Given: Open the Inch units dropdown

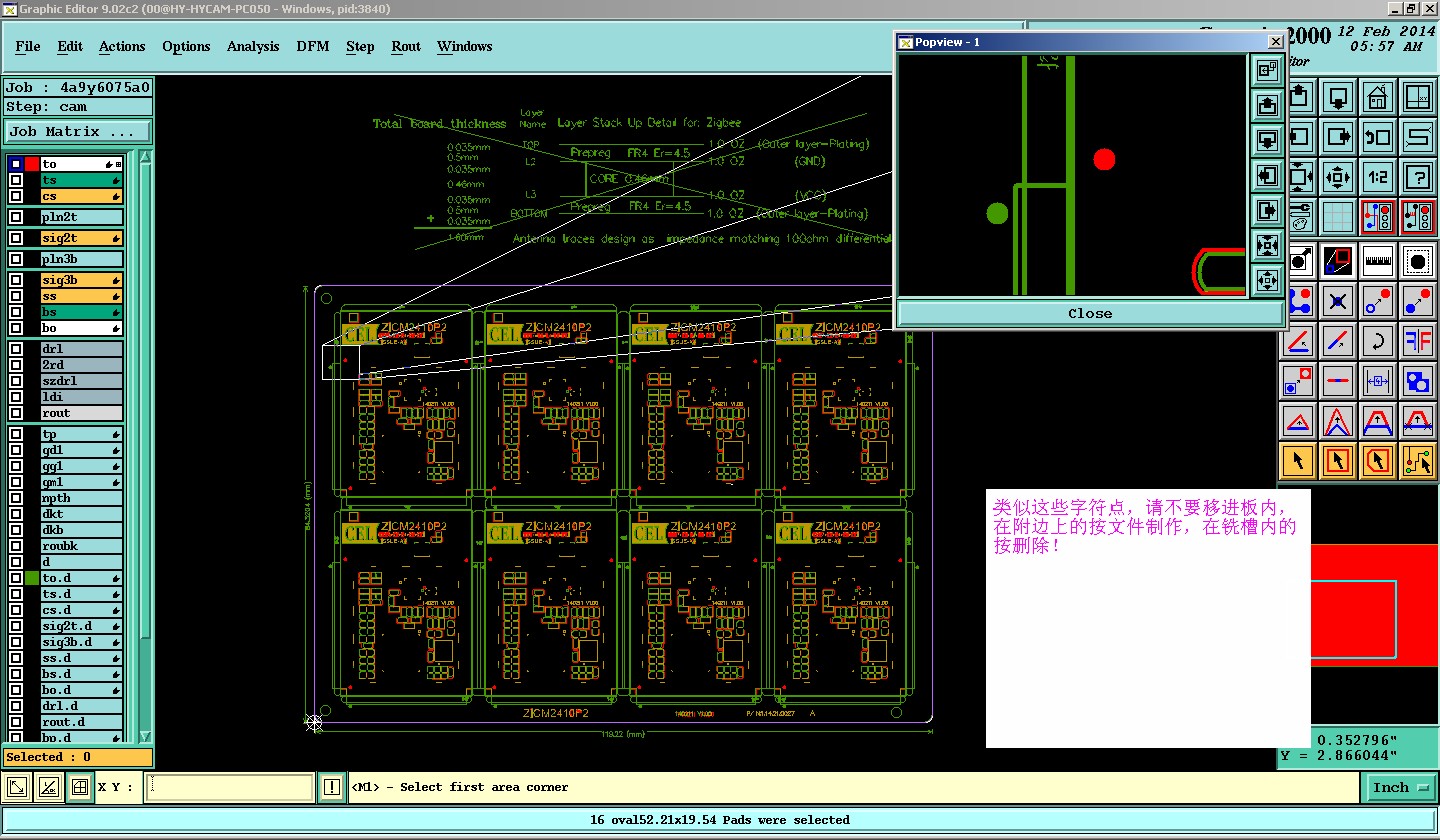Looking at the screenshot, I should [1399, 788].
